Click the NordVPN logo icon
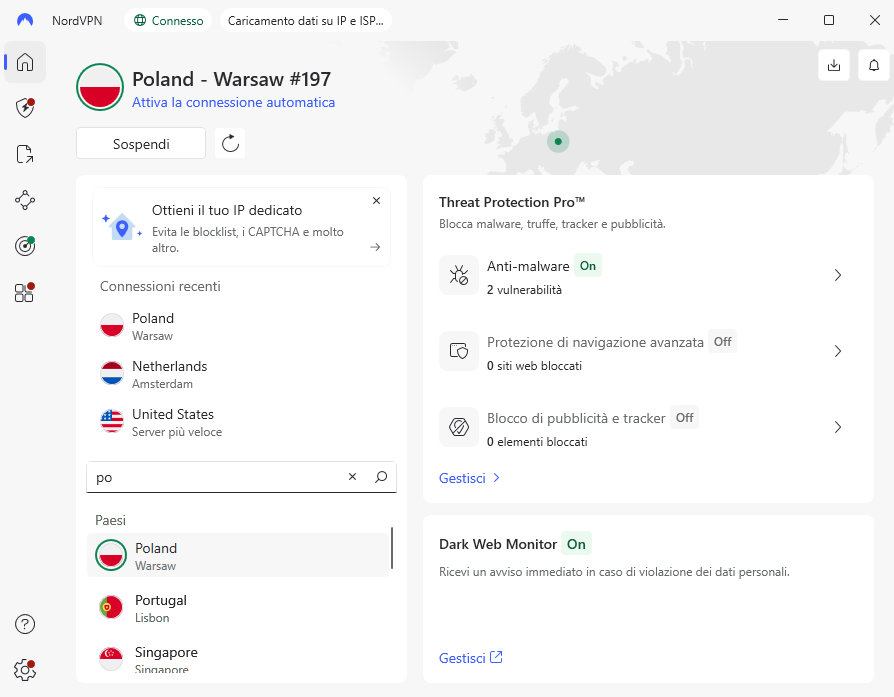This screenshot has height=697, width=894. pos(25,21)
